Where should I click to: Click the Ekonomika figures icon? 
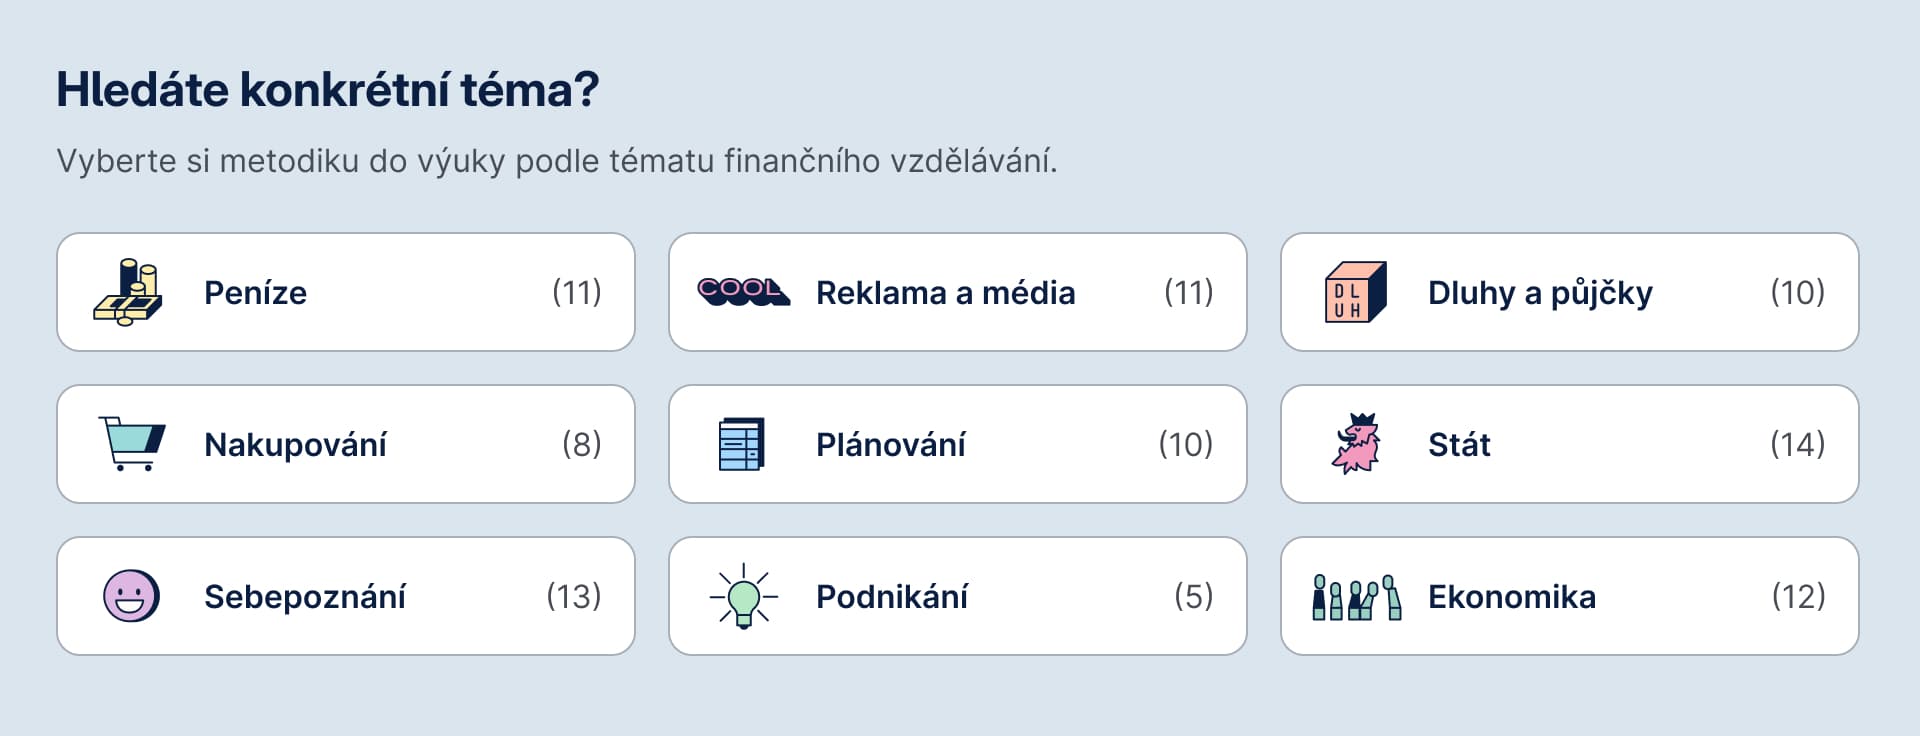[1356, 597]
